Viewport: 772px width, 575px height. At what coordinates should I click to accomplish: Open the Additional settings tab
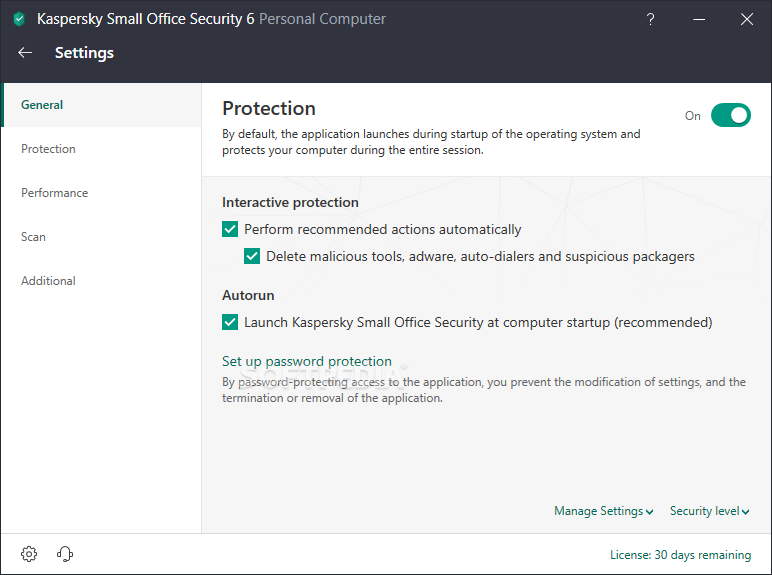(x=101, y=281)
